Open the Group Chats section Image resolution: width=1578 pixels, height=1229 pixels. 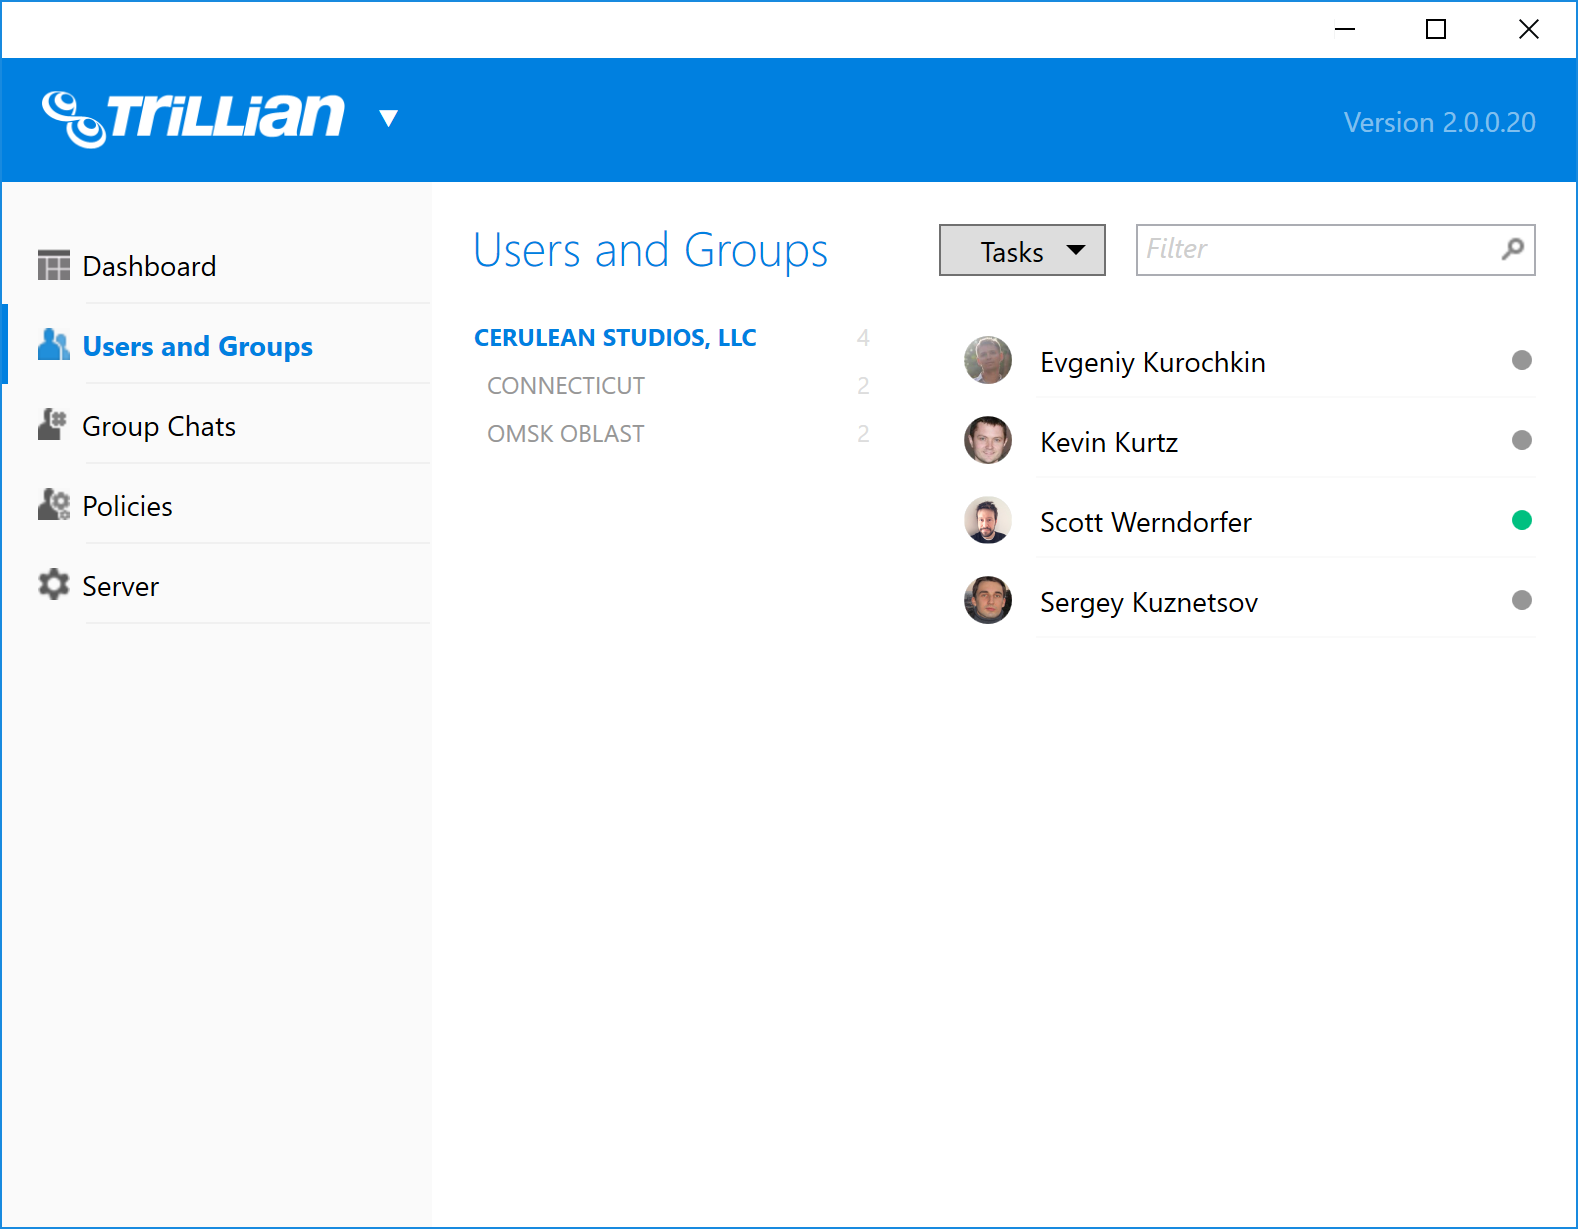click(159, 427)
